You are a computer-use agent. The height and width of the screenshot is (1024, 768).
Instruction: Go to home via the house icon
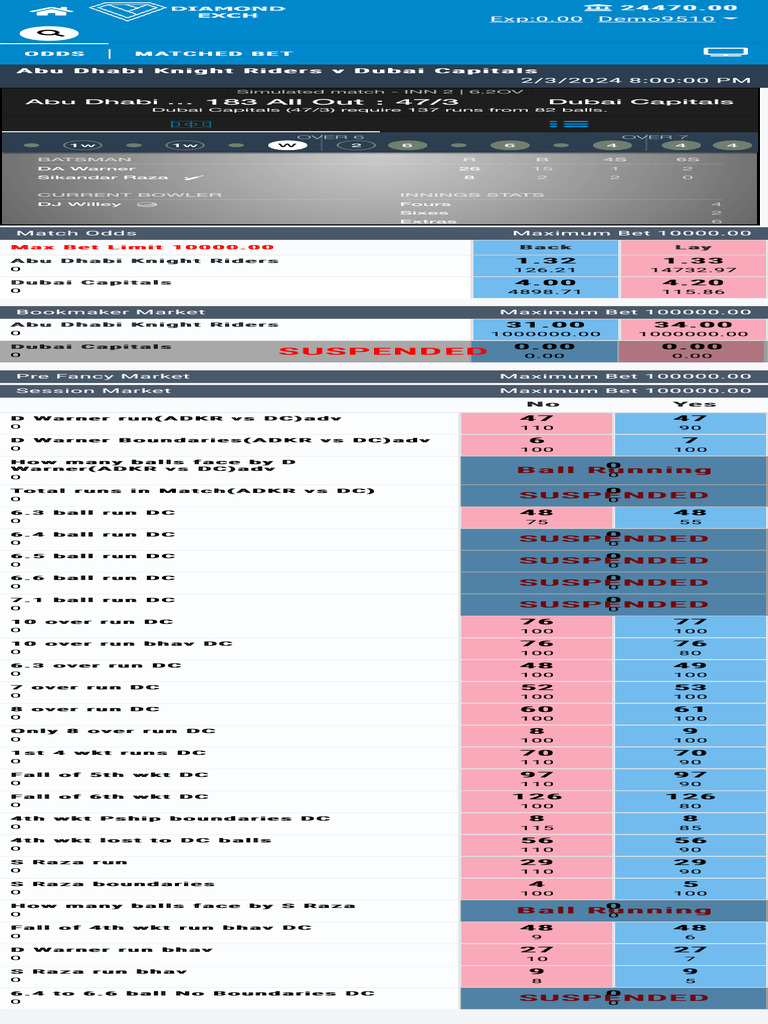[x=51, y=9]
